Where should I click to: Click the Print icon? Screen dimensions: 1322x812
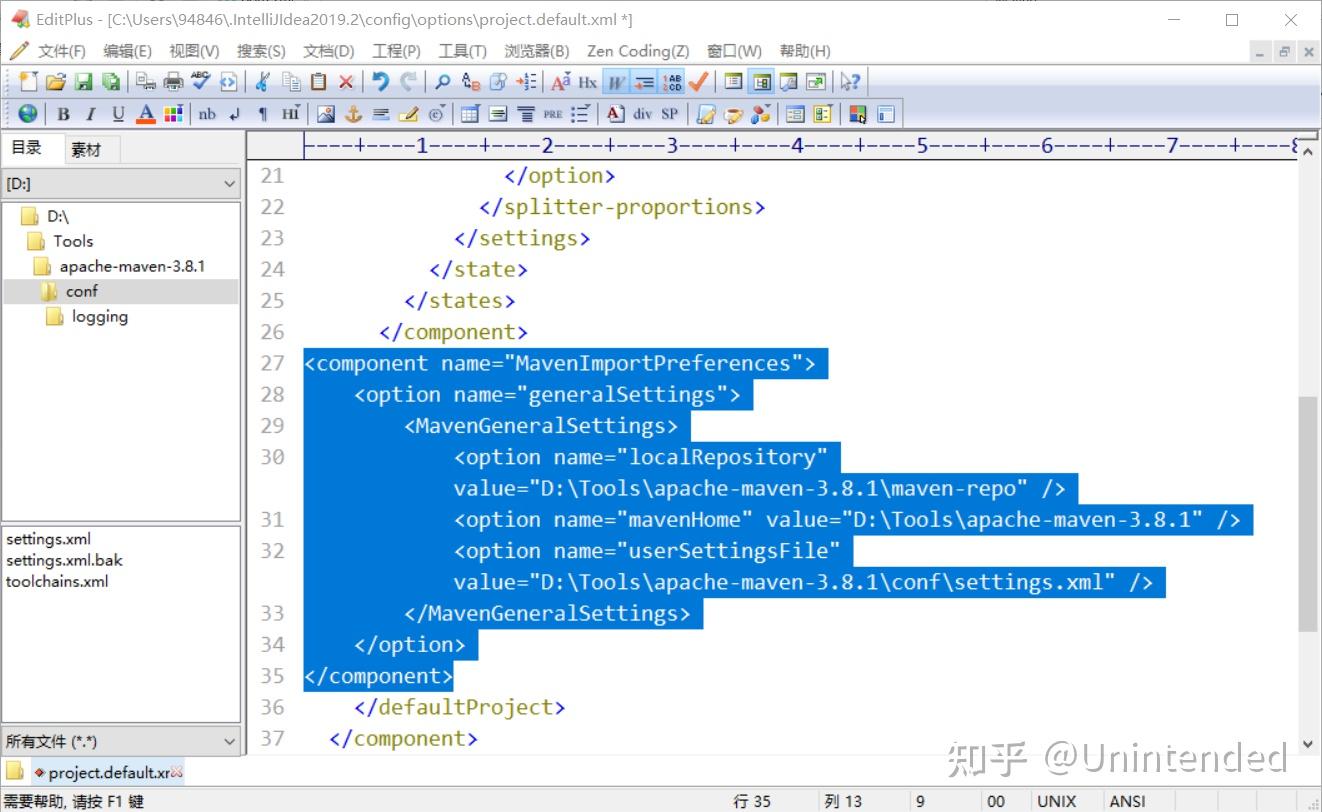click(173, 82)
